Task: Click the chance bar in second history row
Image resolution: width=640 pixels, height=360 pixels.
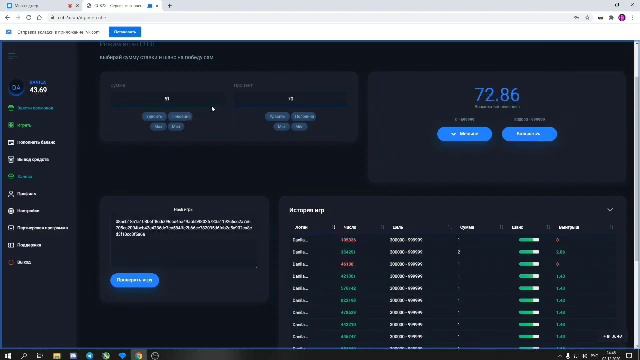Action: pyautogui.click(x=529, y=252)
